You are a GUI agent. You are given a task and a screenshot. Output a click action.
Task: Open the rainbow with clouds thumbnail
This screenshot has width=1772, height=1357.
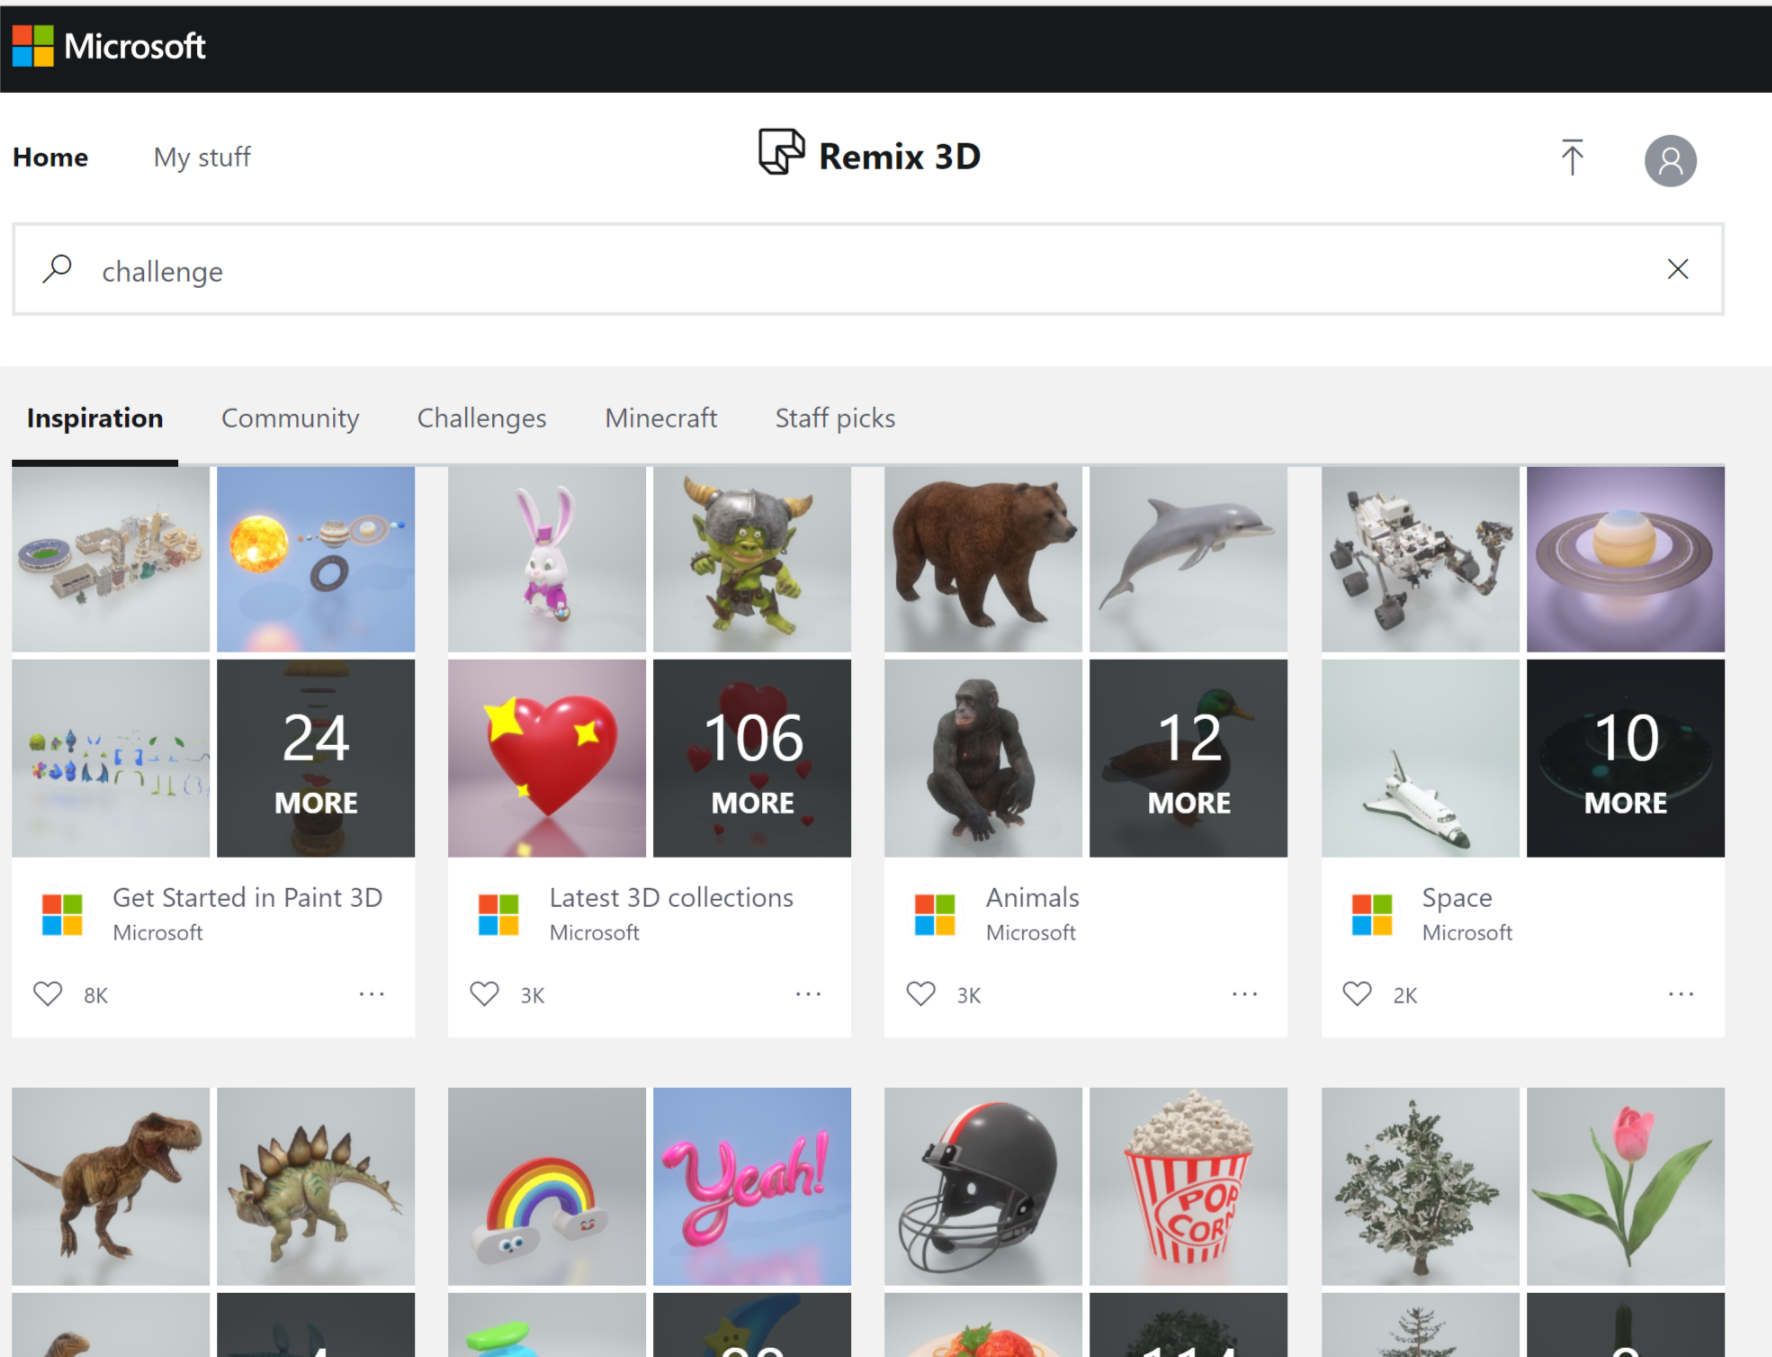pos(547,1186)
